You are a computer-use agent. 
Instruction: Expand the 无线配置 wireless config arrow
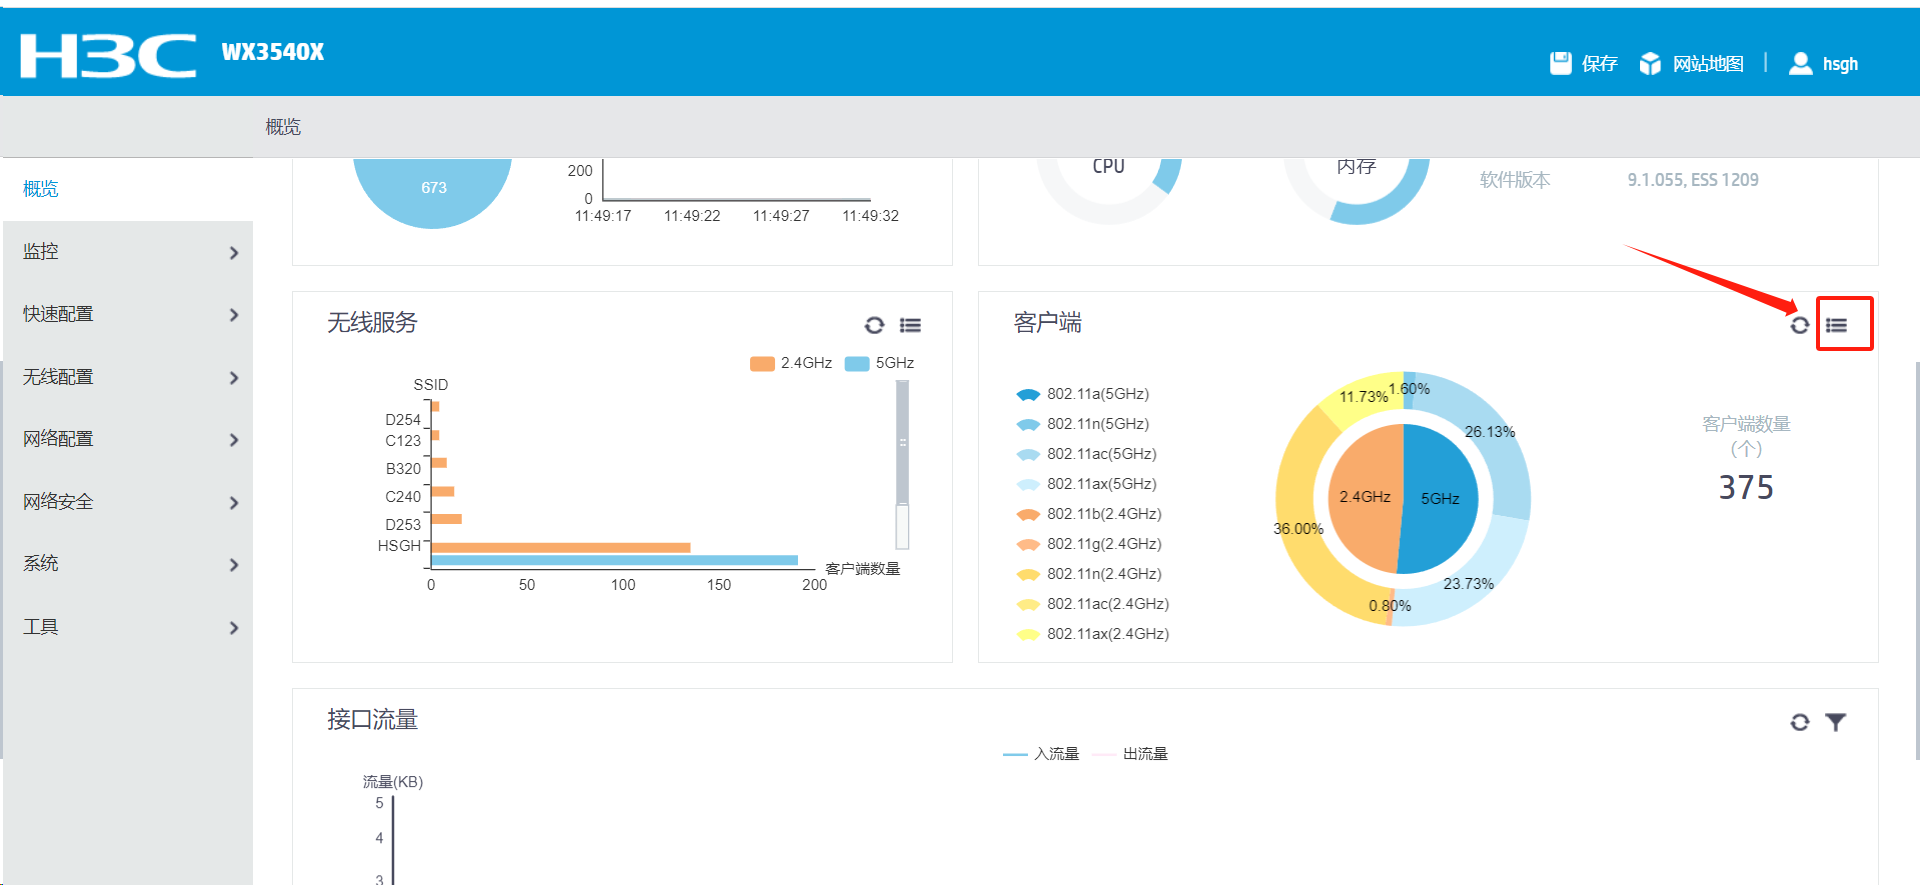point(234,378)
